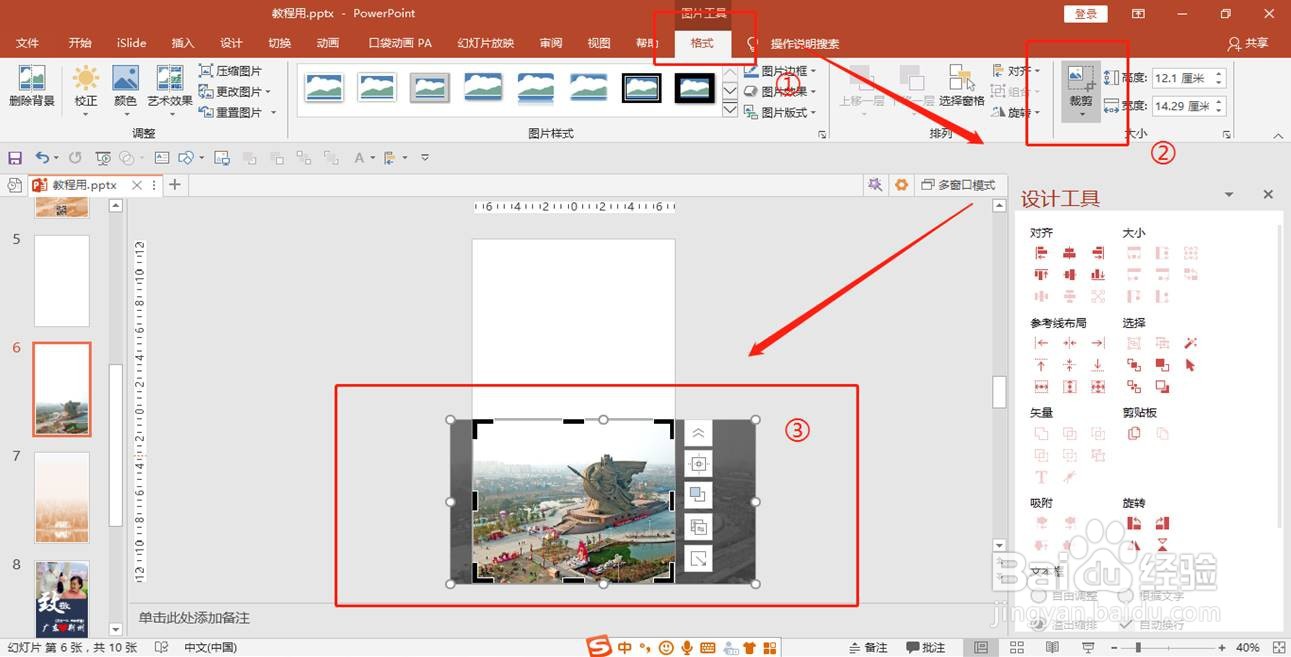1291x657 pixels.
Task: Click the Remove Background (删除背景) button
Action: pos(32,87)
